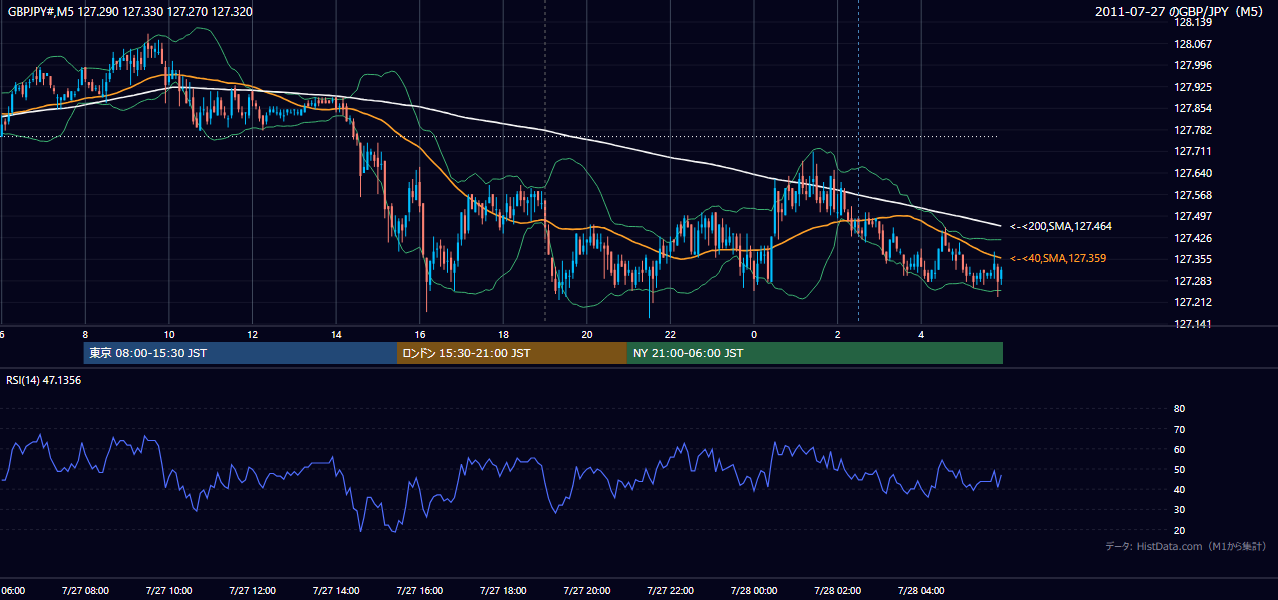
Task: Click bottom time label 7/27 16:00
Action: [x=420, y=591]
